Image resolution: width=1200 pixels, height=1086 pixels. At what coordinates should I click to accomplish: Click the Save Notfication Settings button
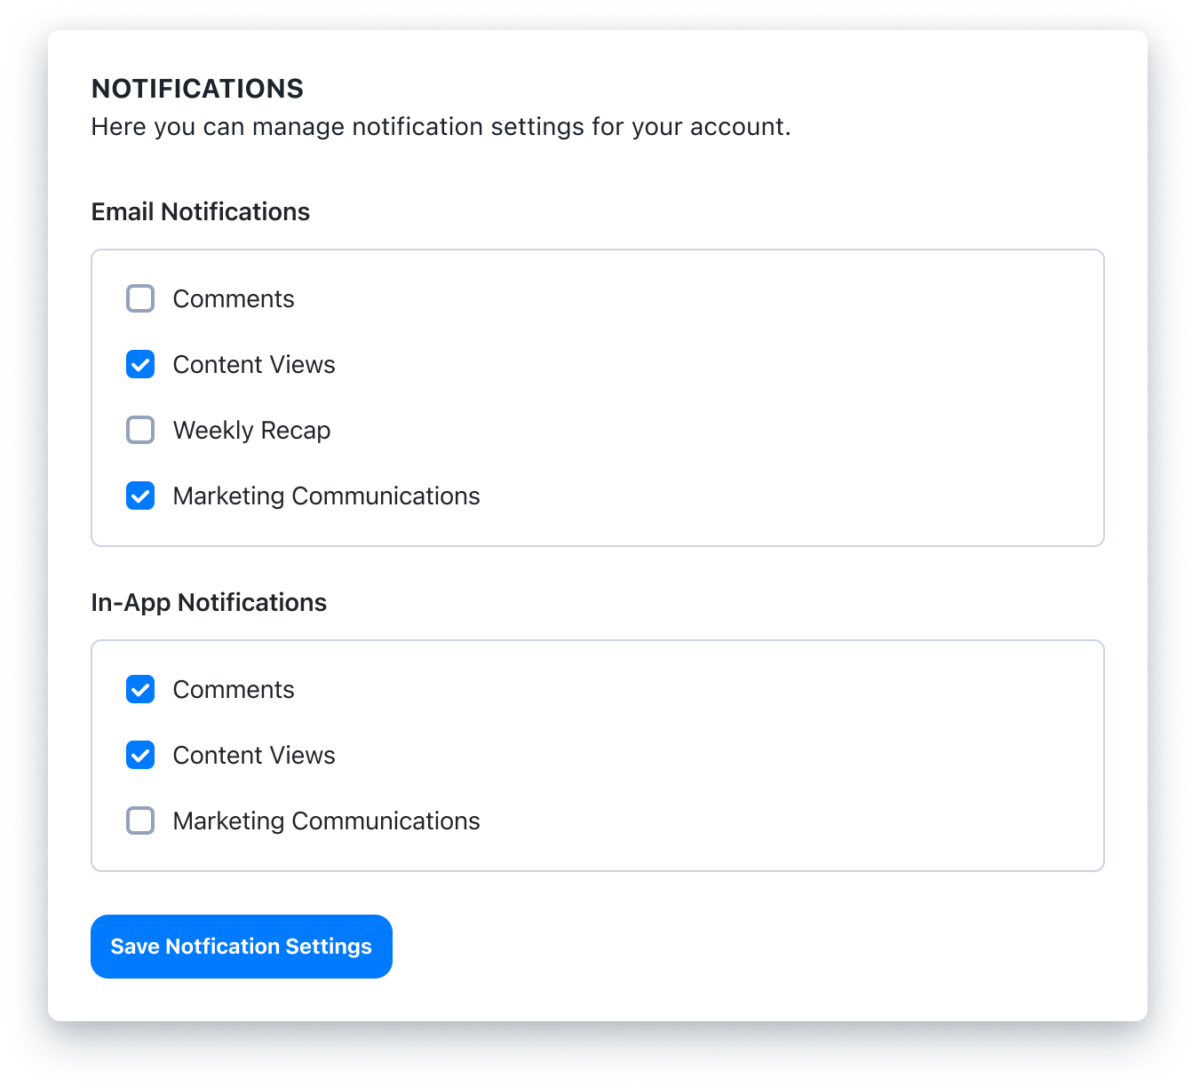coord(241,946)
